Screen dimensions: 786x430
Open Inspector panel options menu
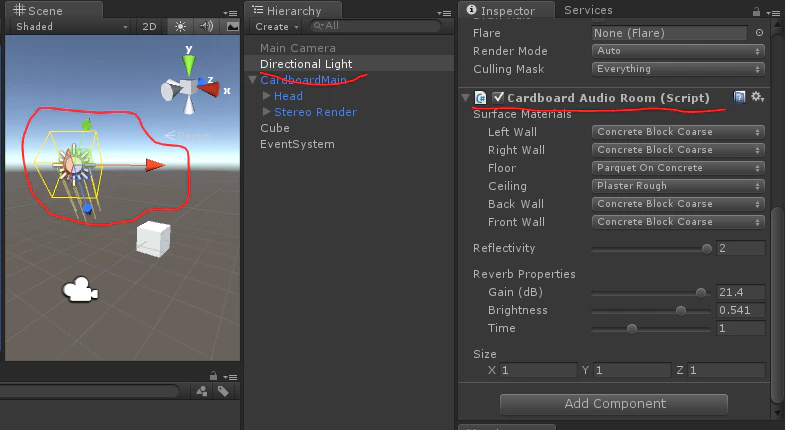point(772,13)
